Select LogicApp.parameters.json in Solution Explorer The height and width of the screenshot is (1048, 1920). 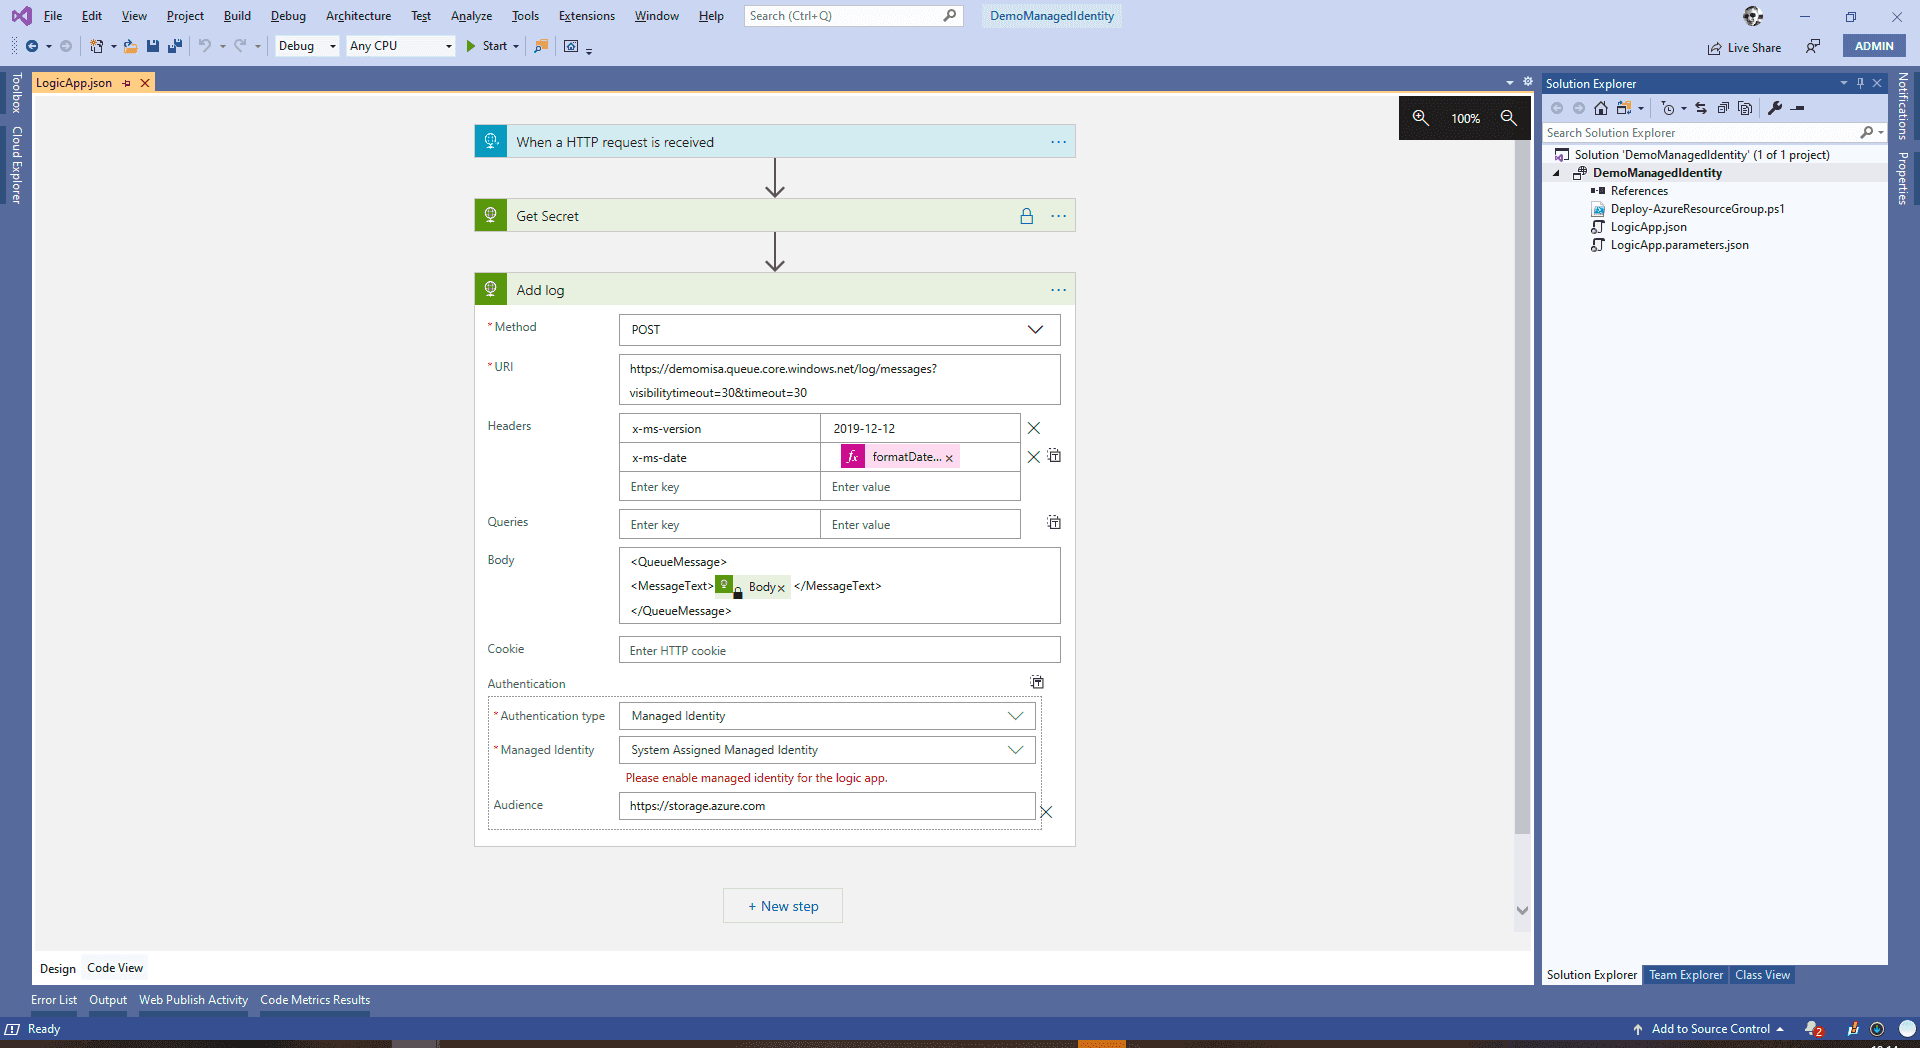pos(1679,245)
